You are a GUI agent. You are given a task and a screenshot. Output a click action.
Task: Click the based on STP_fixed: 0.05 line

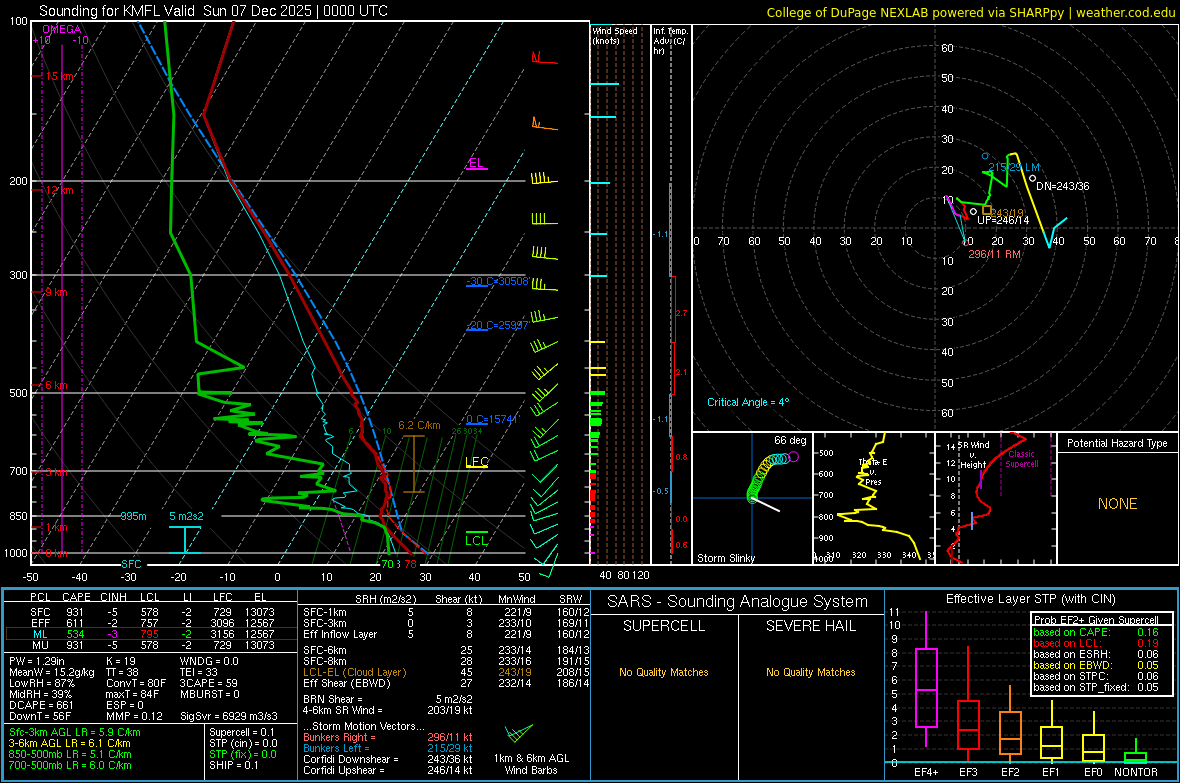[1096, 687]
